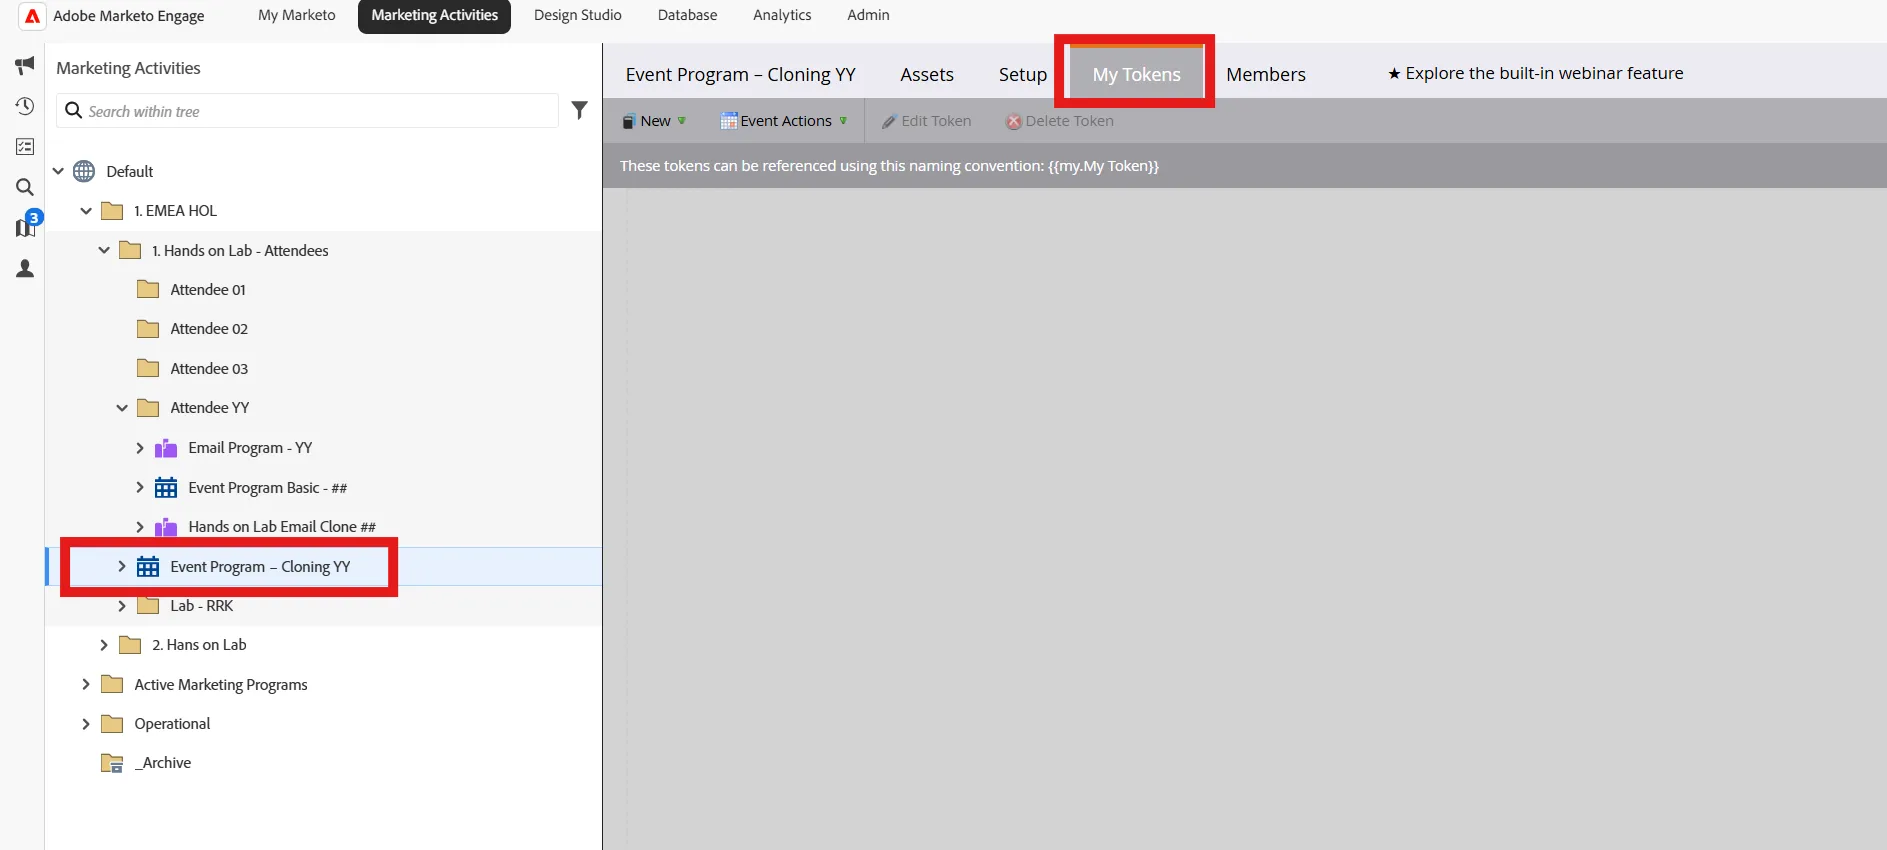Click the Adobe logo icon

(32, 16)
